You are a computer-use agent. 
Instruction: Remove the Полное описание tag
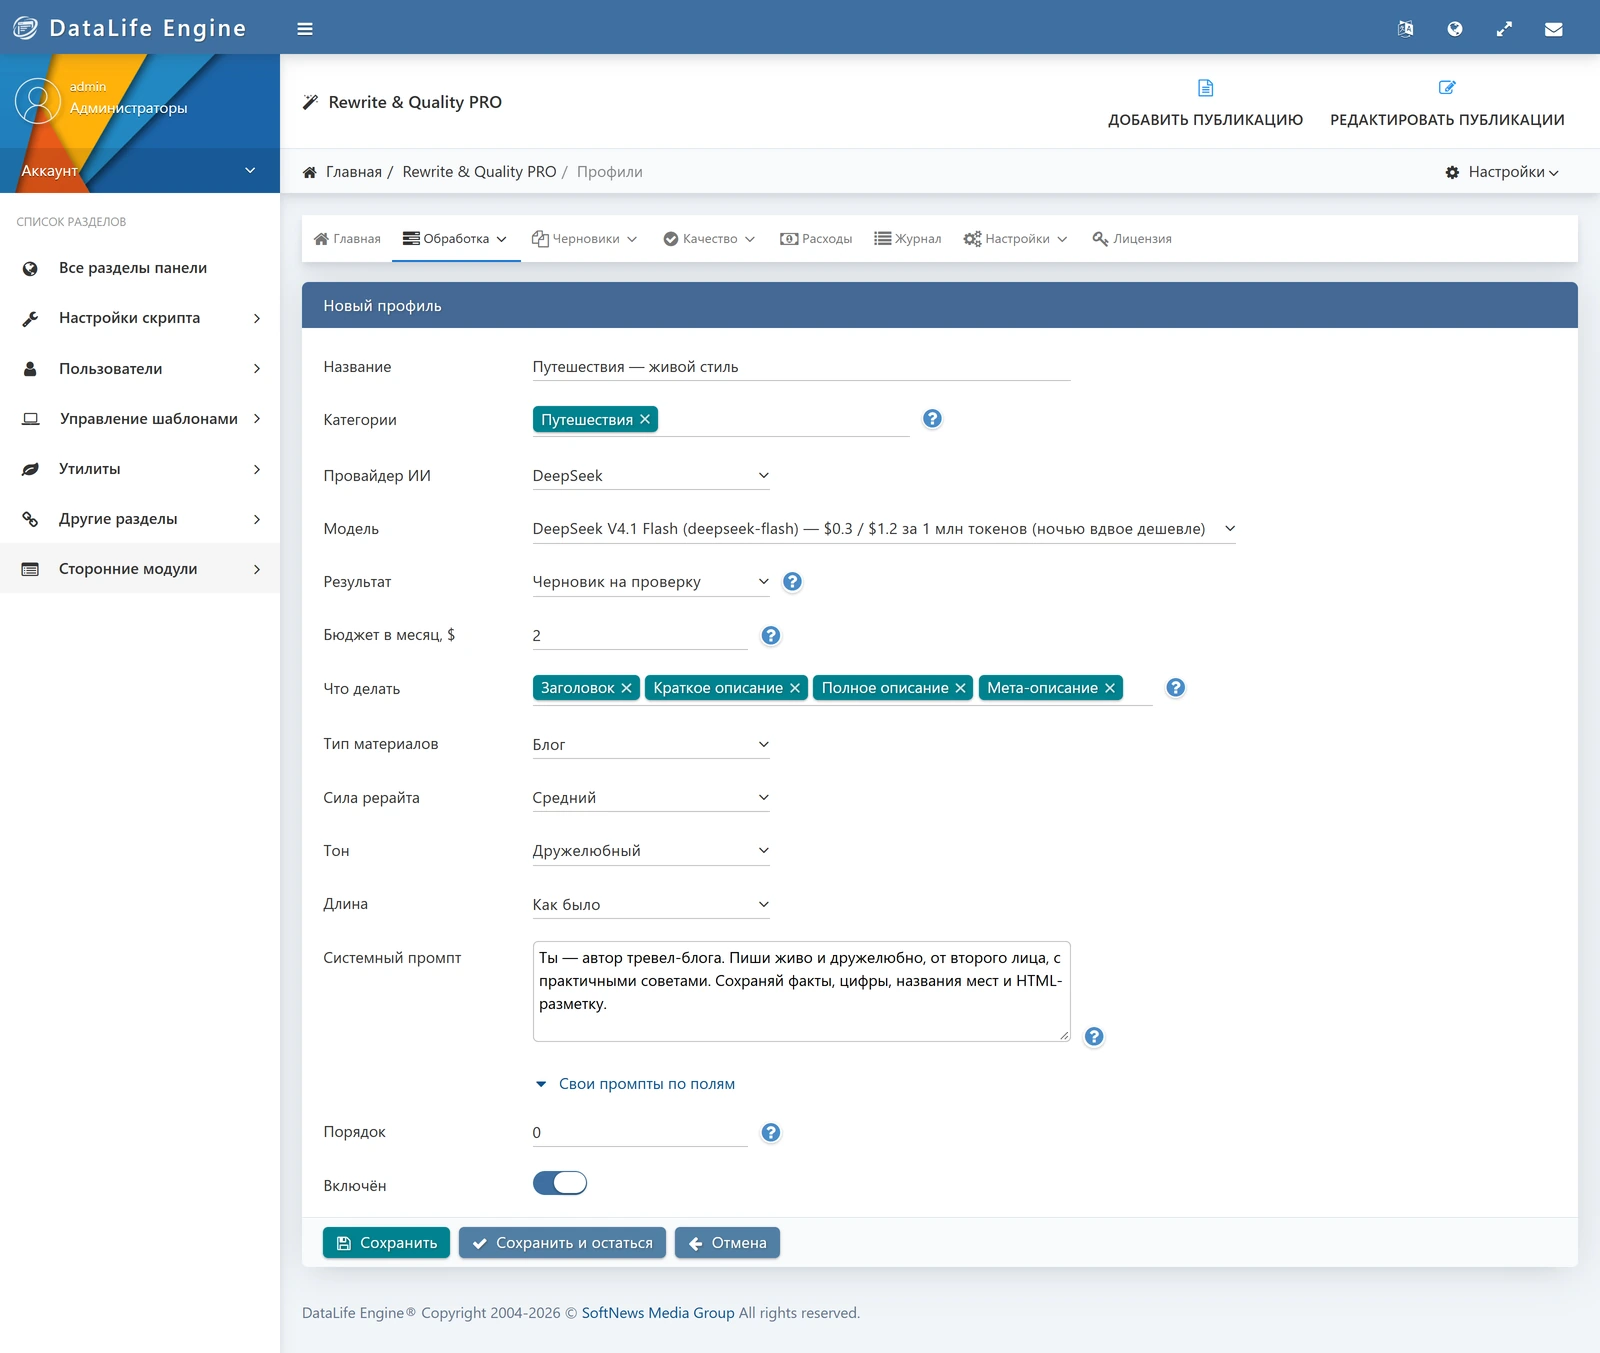[960, 688]
